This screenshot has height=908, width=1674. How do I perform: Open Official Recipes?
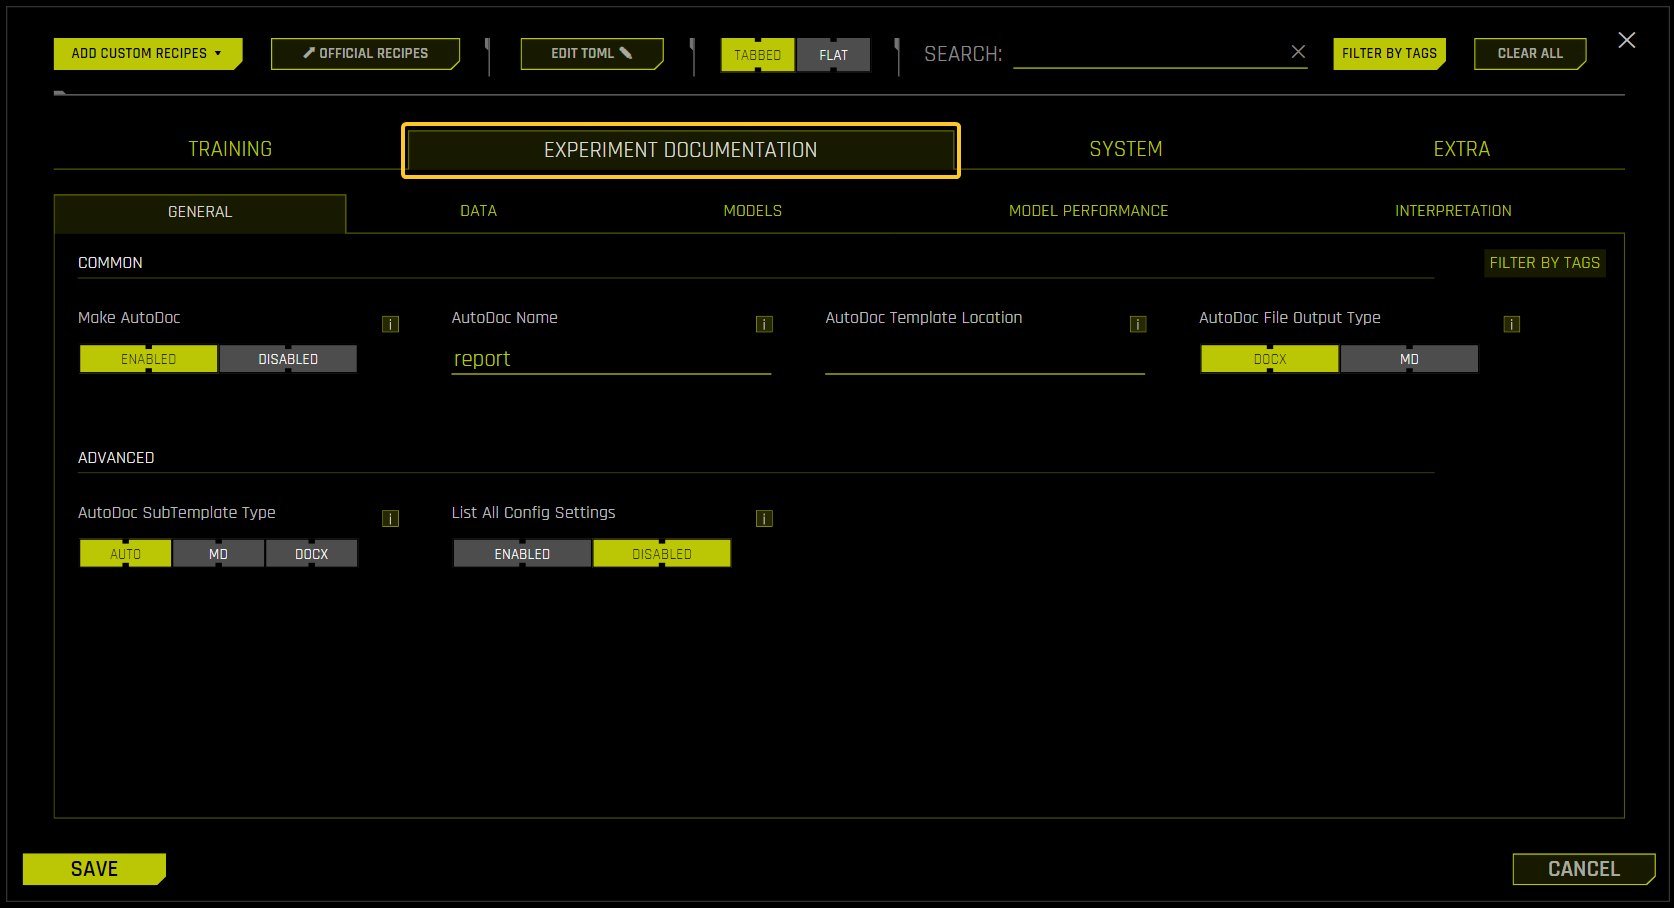click(x=365, y=53)
